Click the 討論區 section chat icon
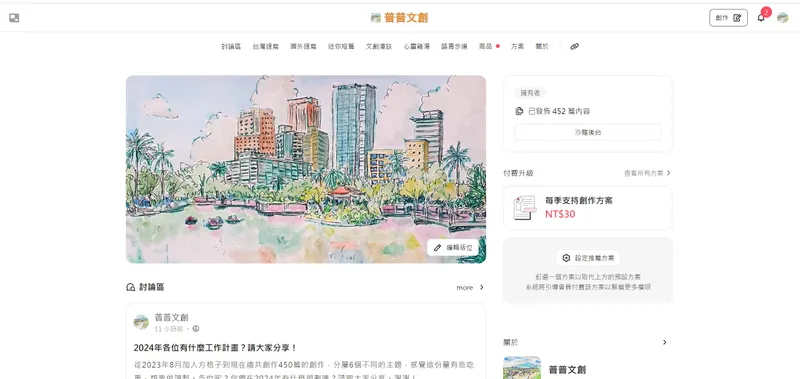 (x=131, y=287)
